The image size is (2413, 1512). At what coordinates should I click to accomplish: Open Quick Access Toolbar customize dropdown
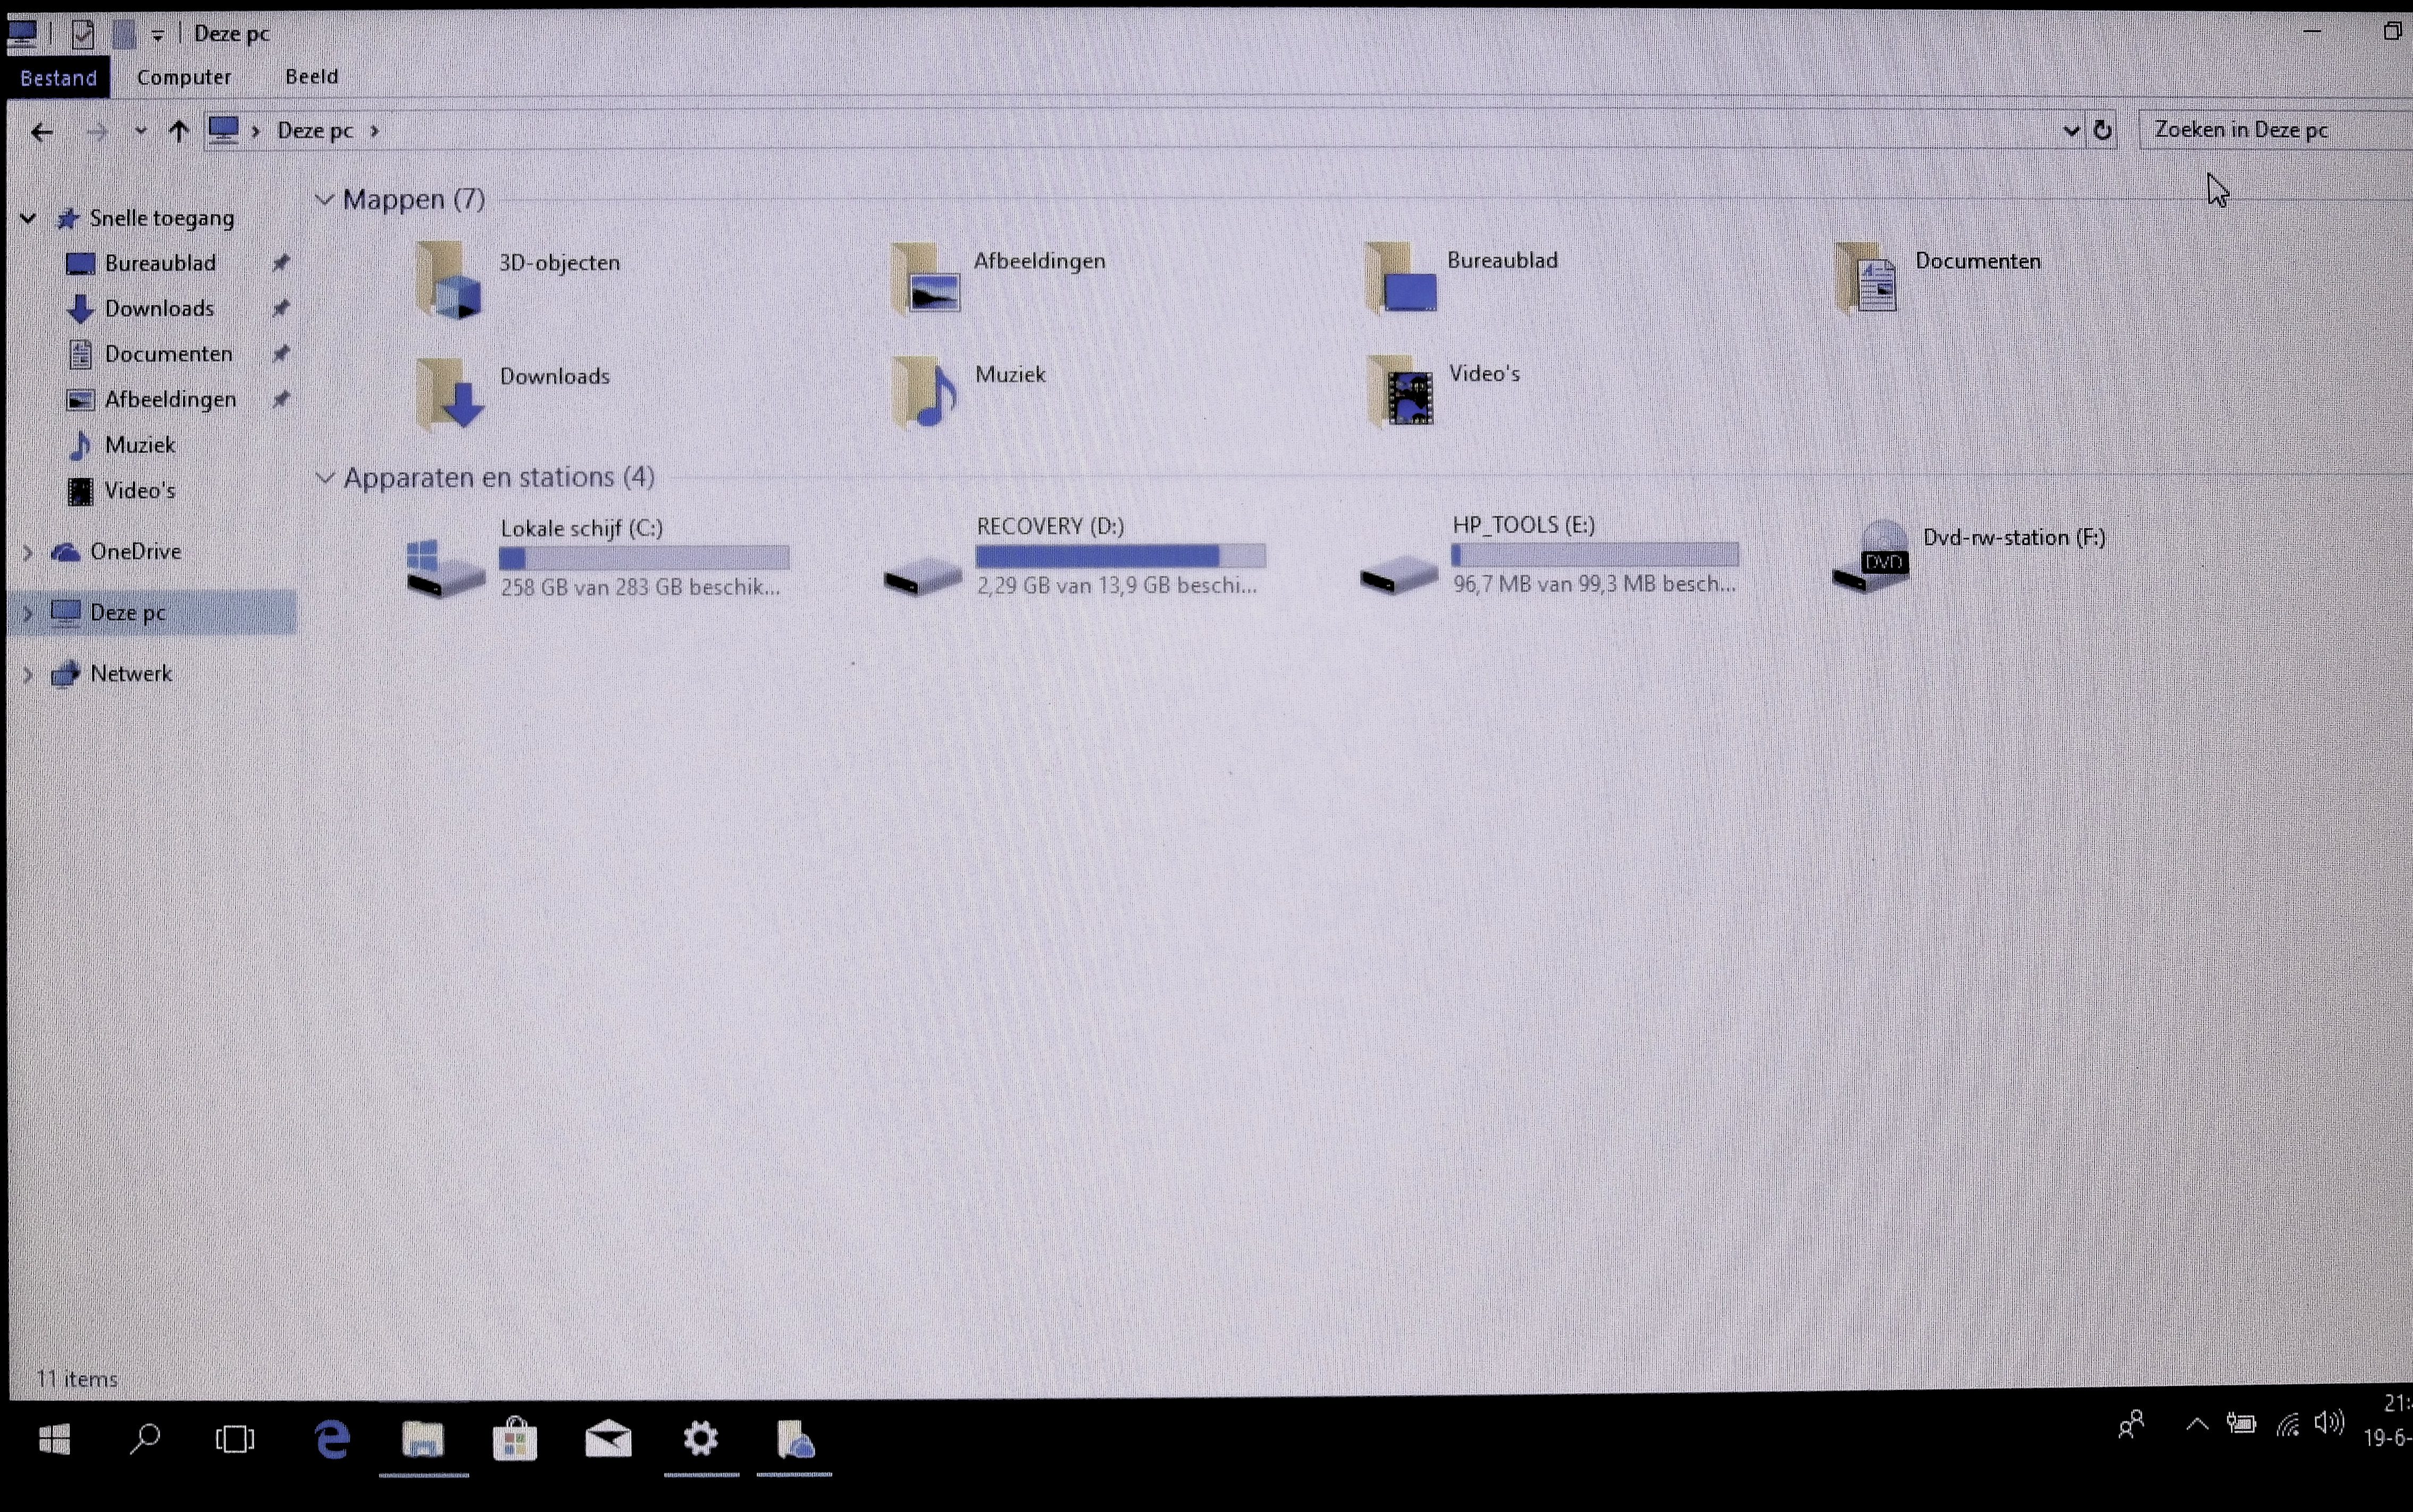coord(158,36)
